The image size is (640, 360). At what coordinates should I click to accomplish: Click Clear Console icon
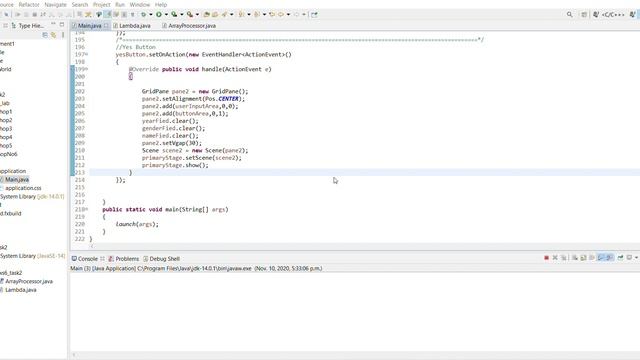click(574, 258)
